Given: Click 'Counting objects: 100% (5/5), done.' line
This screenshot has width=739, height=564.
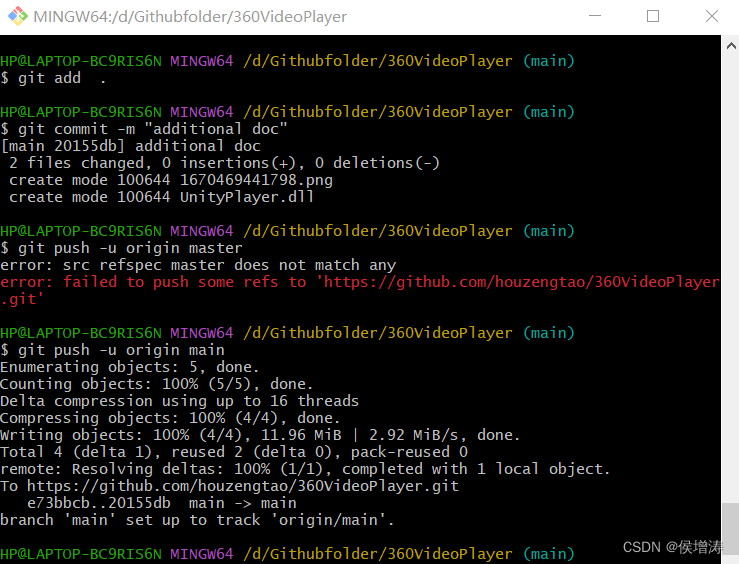Looking at the screenshot, I should click(x=156, y=384).
